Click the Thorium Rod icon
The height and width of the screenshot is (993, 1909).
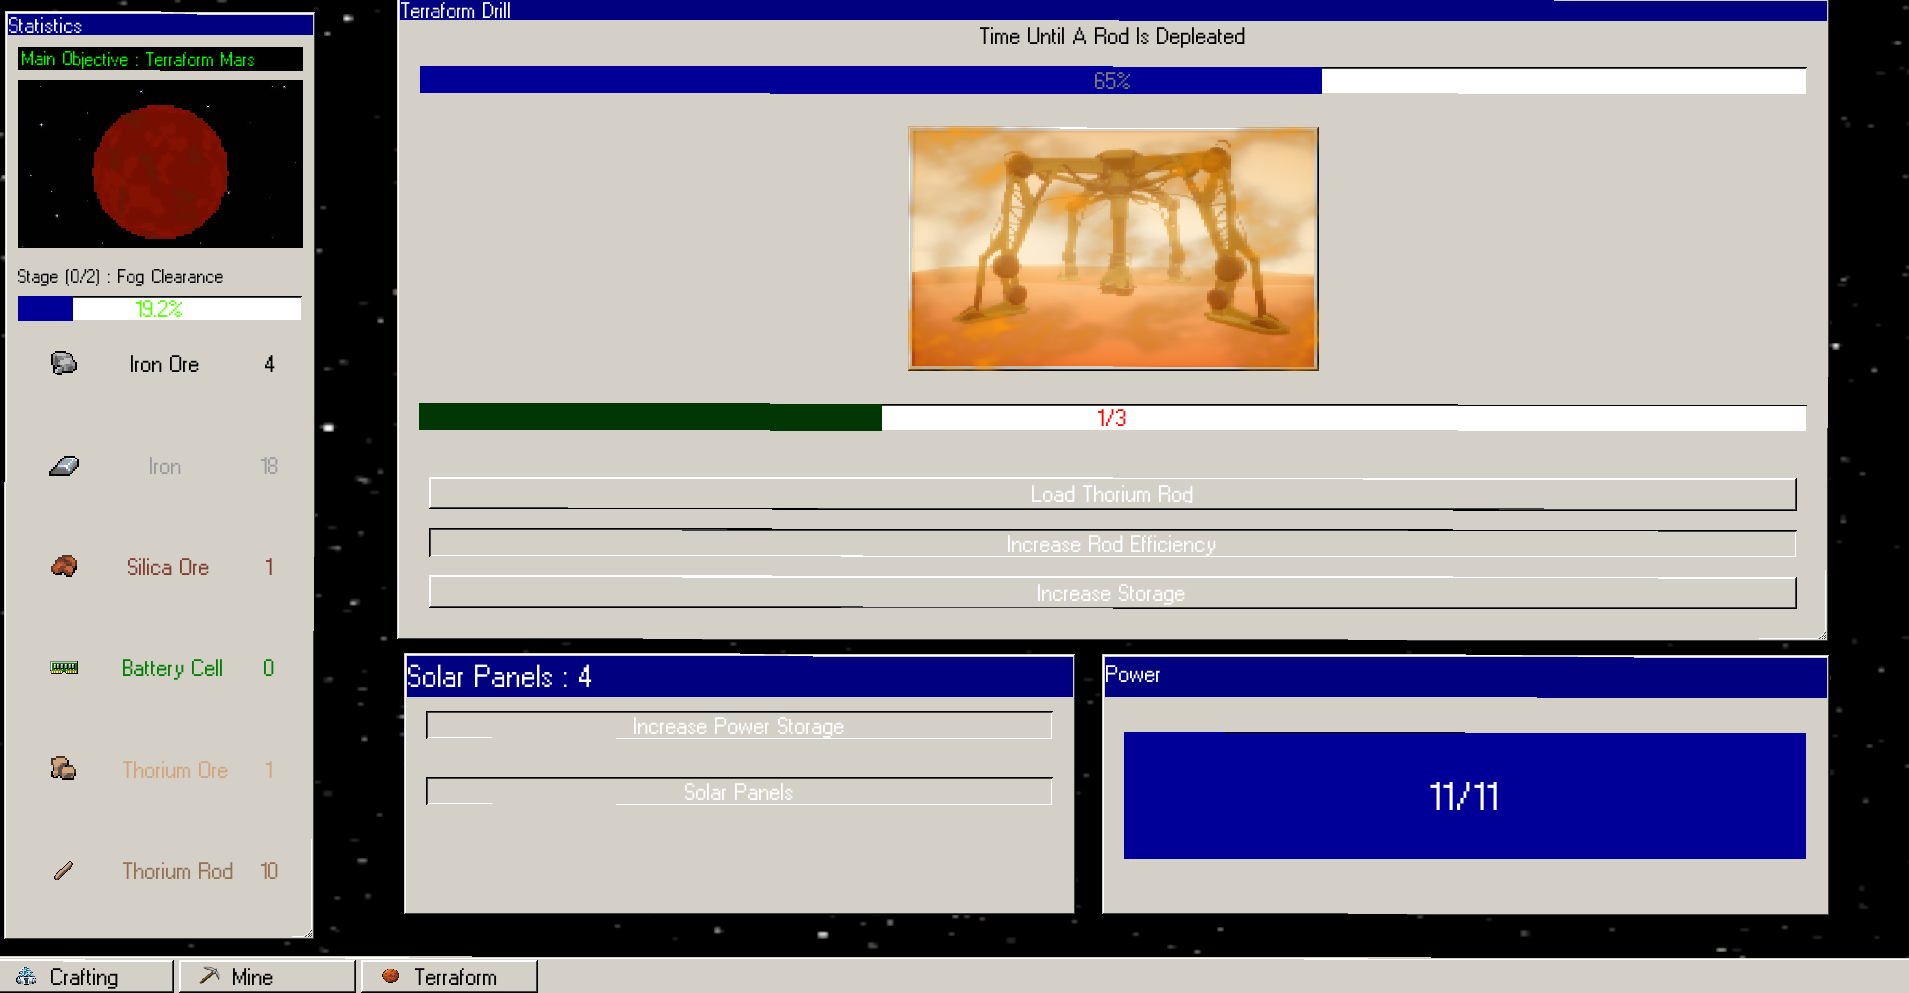click(64, 871)
